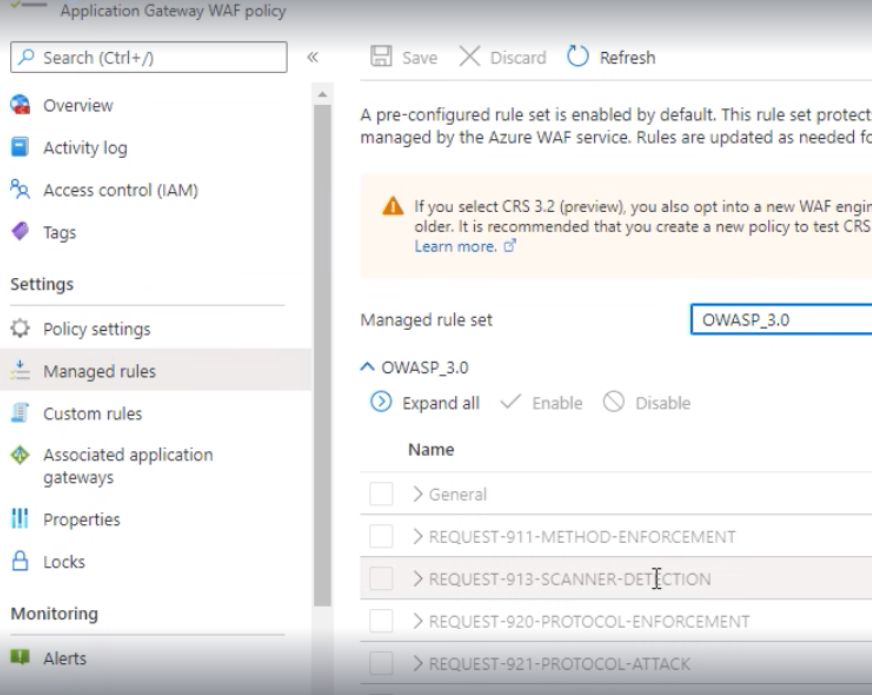872x695 pixels.
Task: Click the Refresh button label
Action: coord(627,57)
